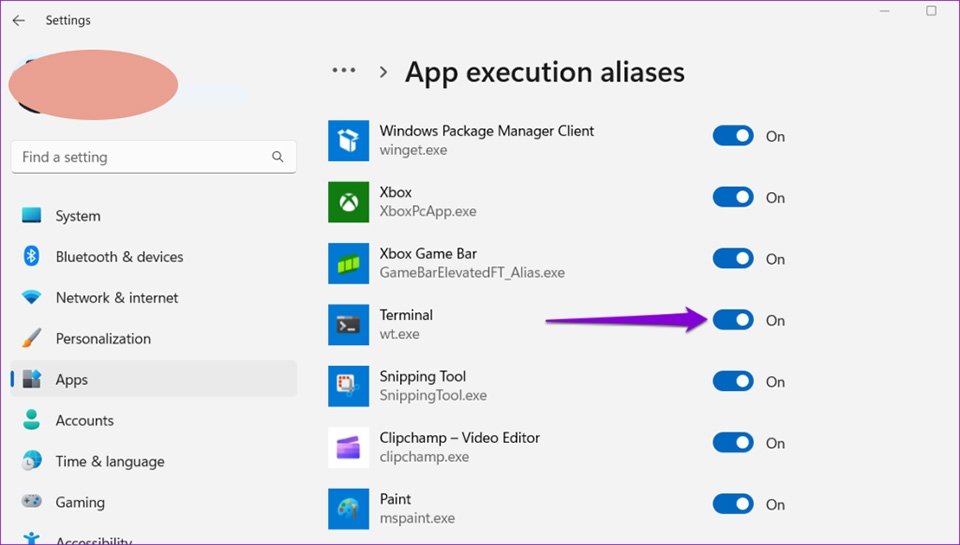Click the mspaint.exe text
Viewport: 960px width, 545px height.
(417, 518)
